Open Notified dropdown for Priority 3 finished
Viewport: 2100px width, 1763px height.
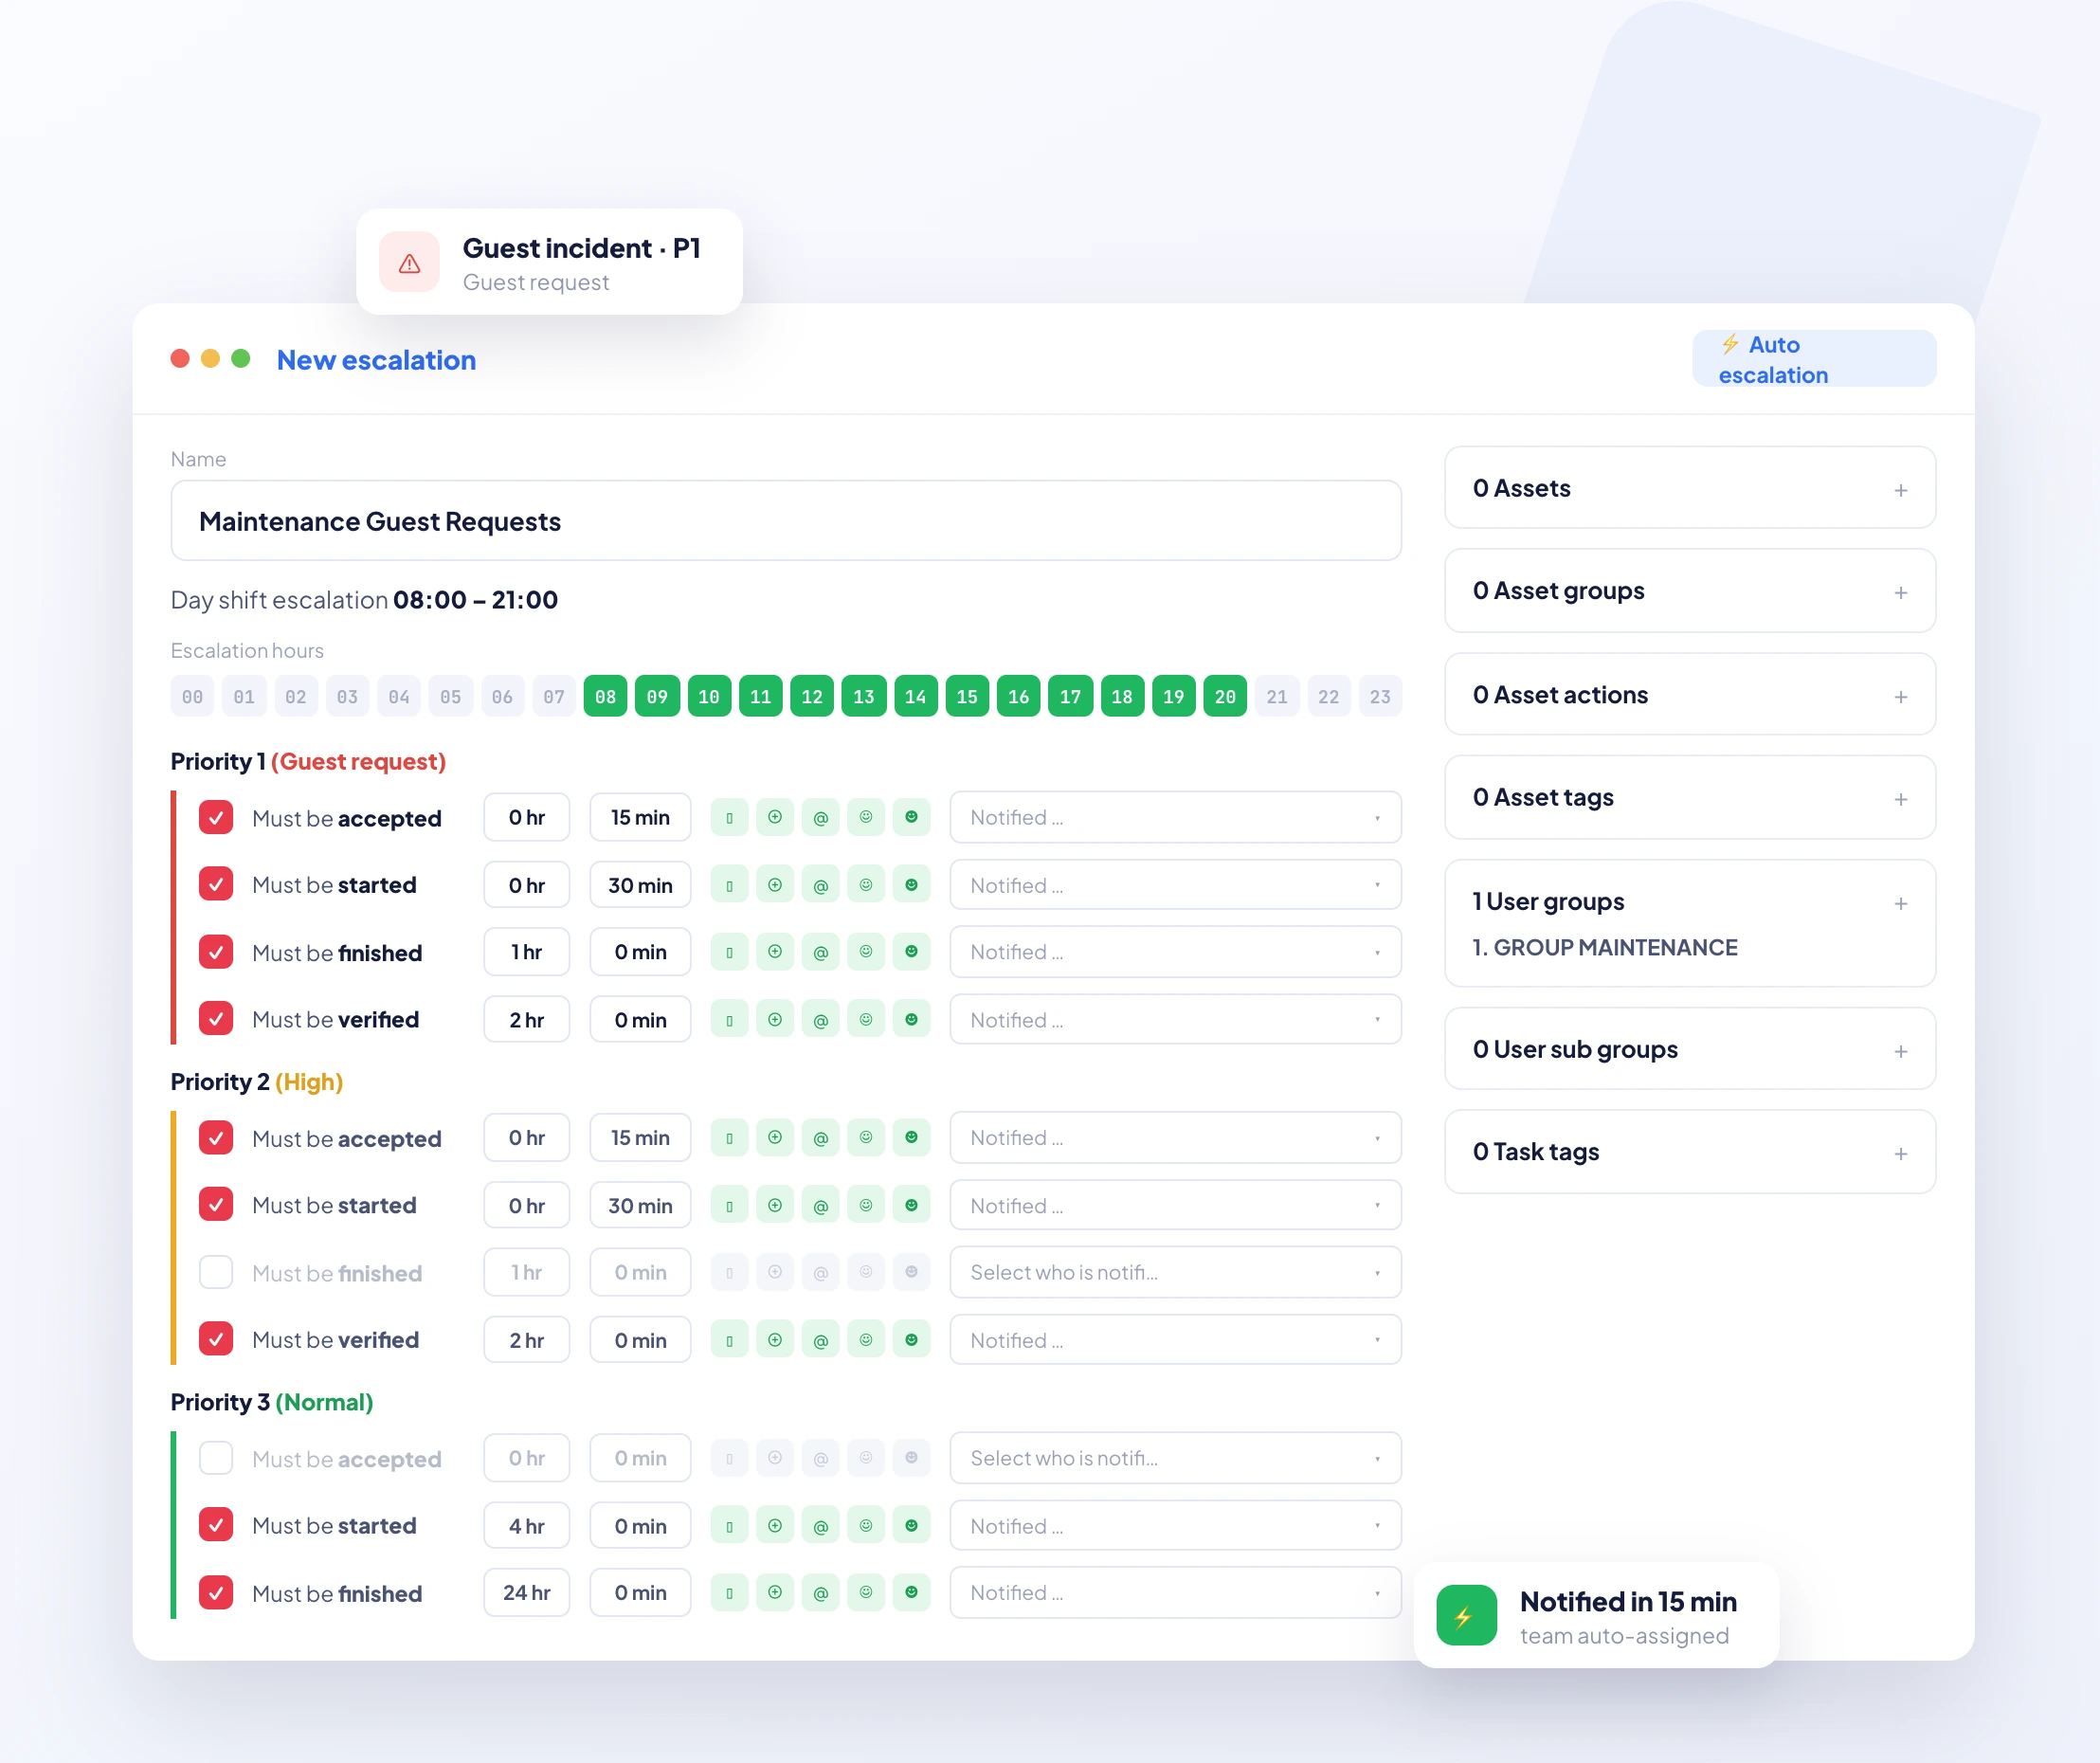[1175, 1593]
